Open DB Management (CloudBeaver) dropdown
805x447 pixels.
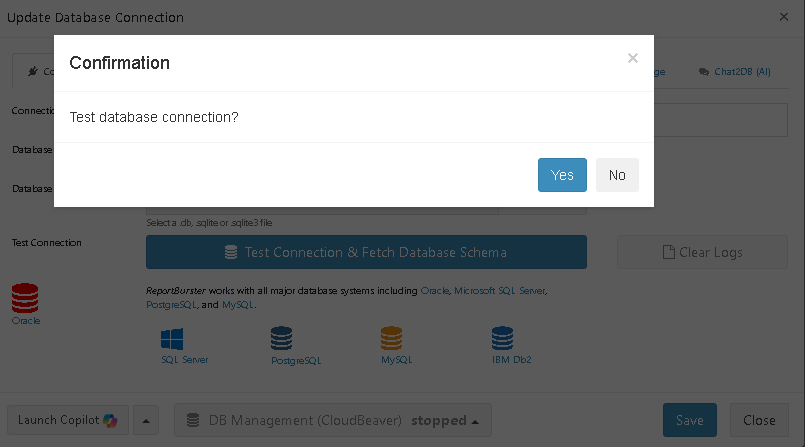tap(333, 421)
